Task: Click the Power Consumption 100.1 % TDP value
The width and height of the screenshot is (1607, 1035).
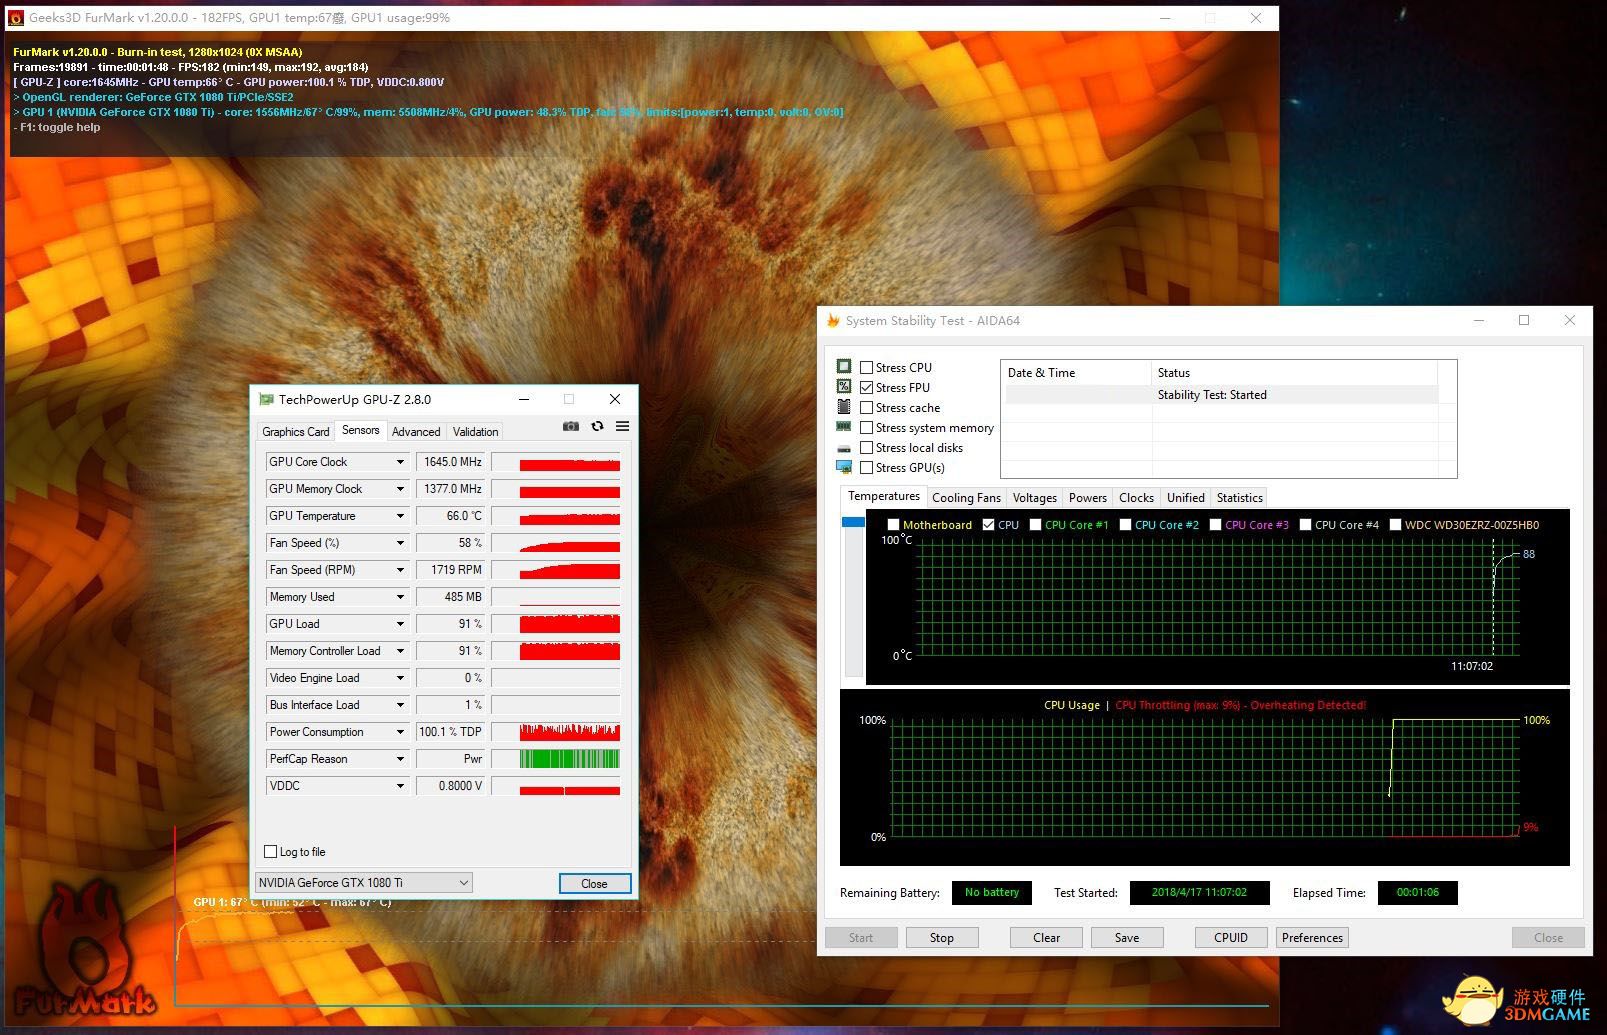Action: click(x=451, y=732)
